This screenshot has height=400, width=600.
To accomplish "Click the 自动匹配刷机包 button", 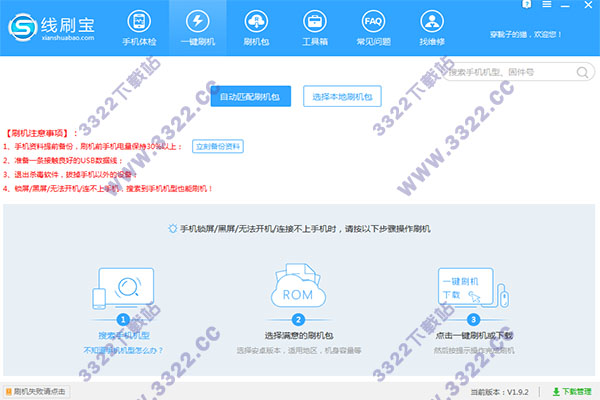I will [251, 96].
